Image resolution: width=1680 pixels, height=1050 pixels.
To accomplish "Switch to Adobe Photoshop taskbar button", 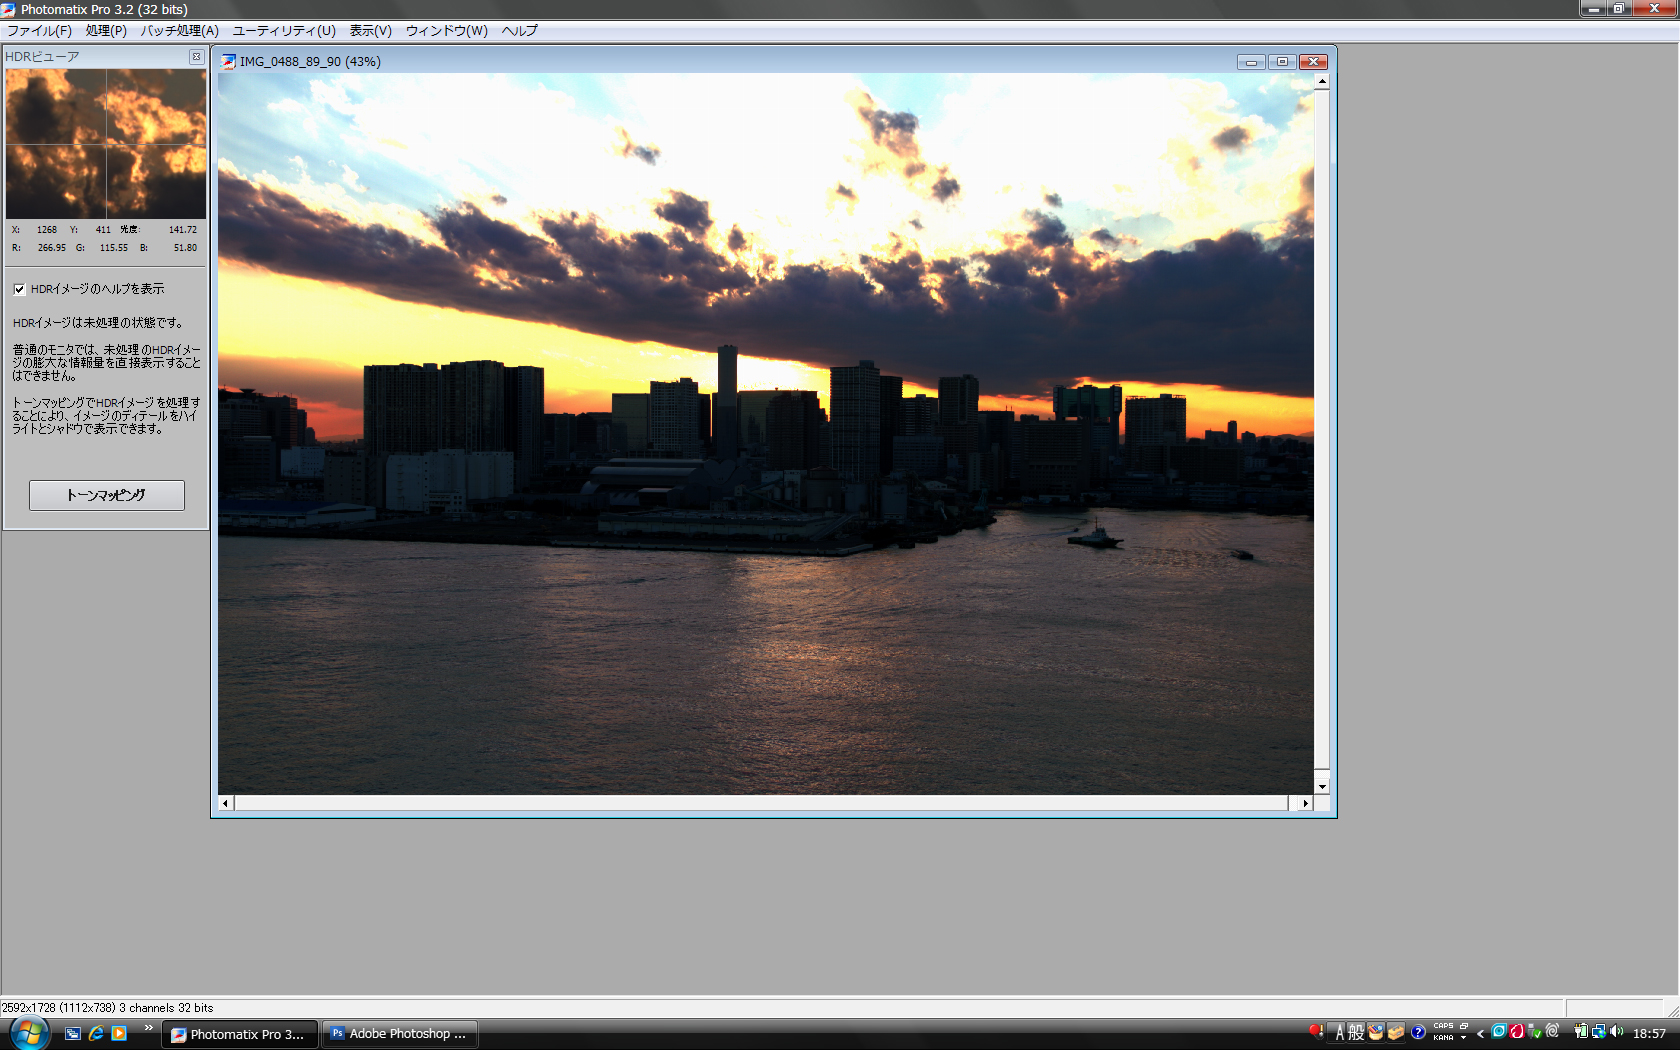I will click(x=400, y=1034).
